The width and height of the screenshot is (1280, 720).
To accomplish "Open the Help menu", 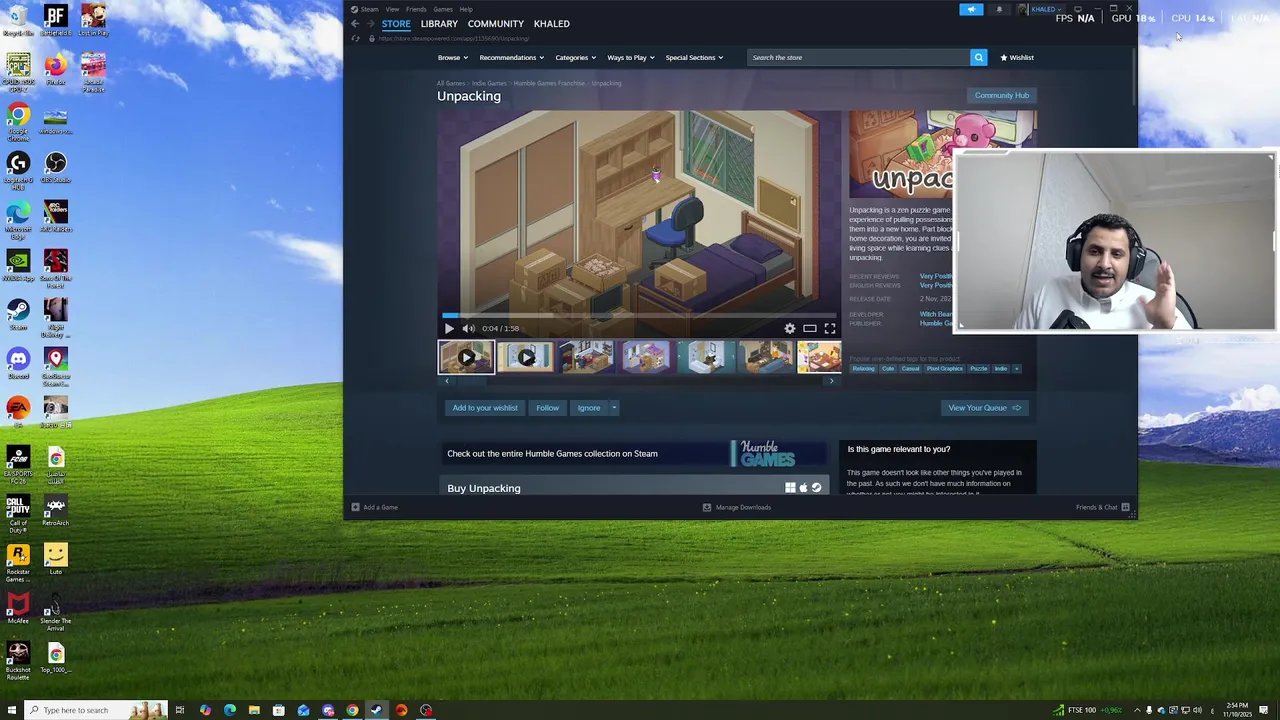I will [466, 9].
